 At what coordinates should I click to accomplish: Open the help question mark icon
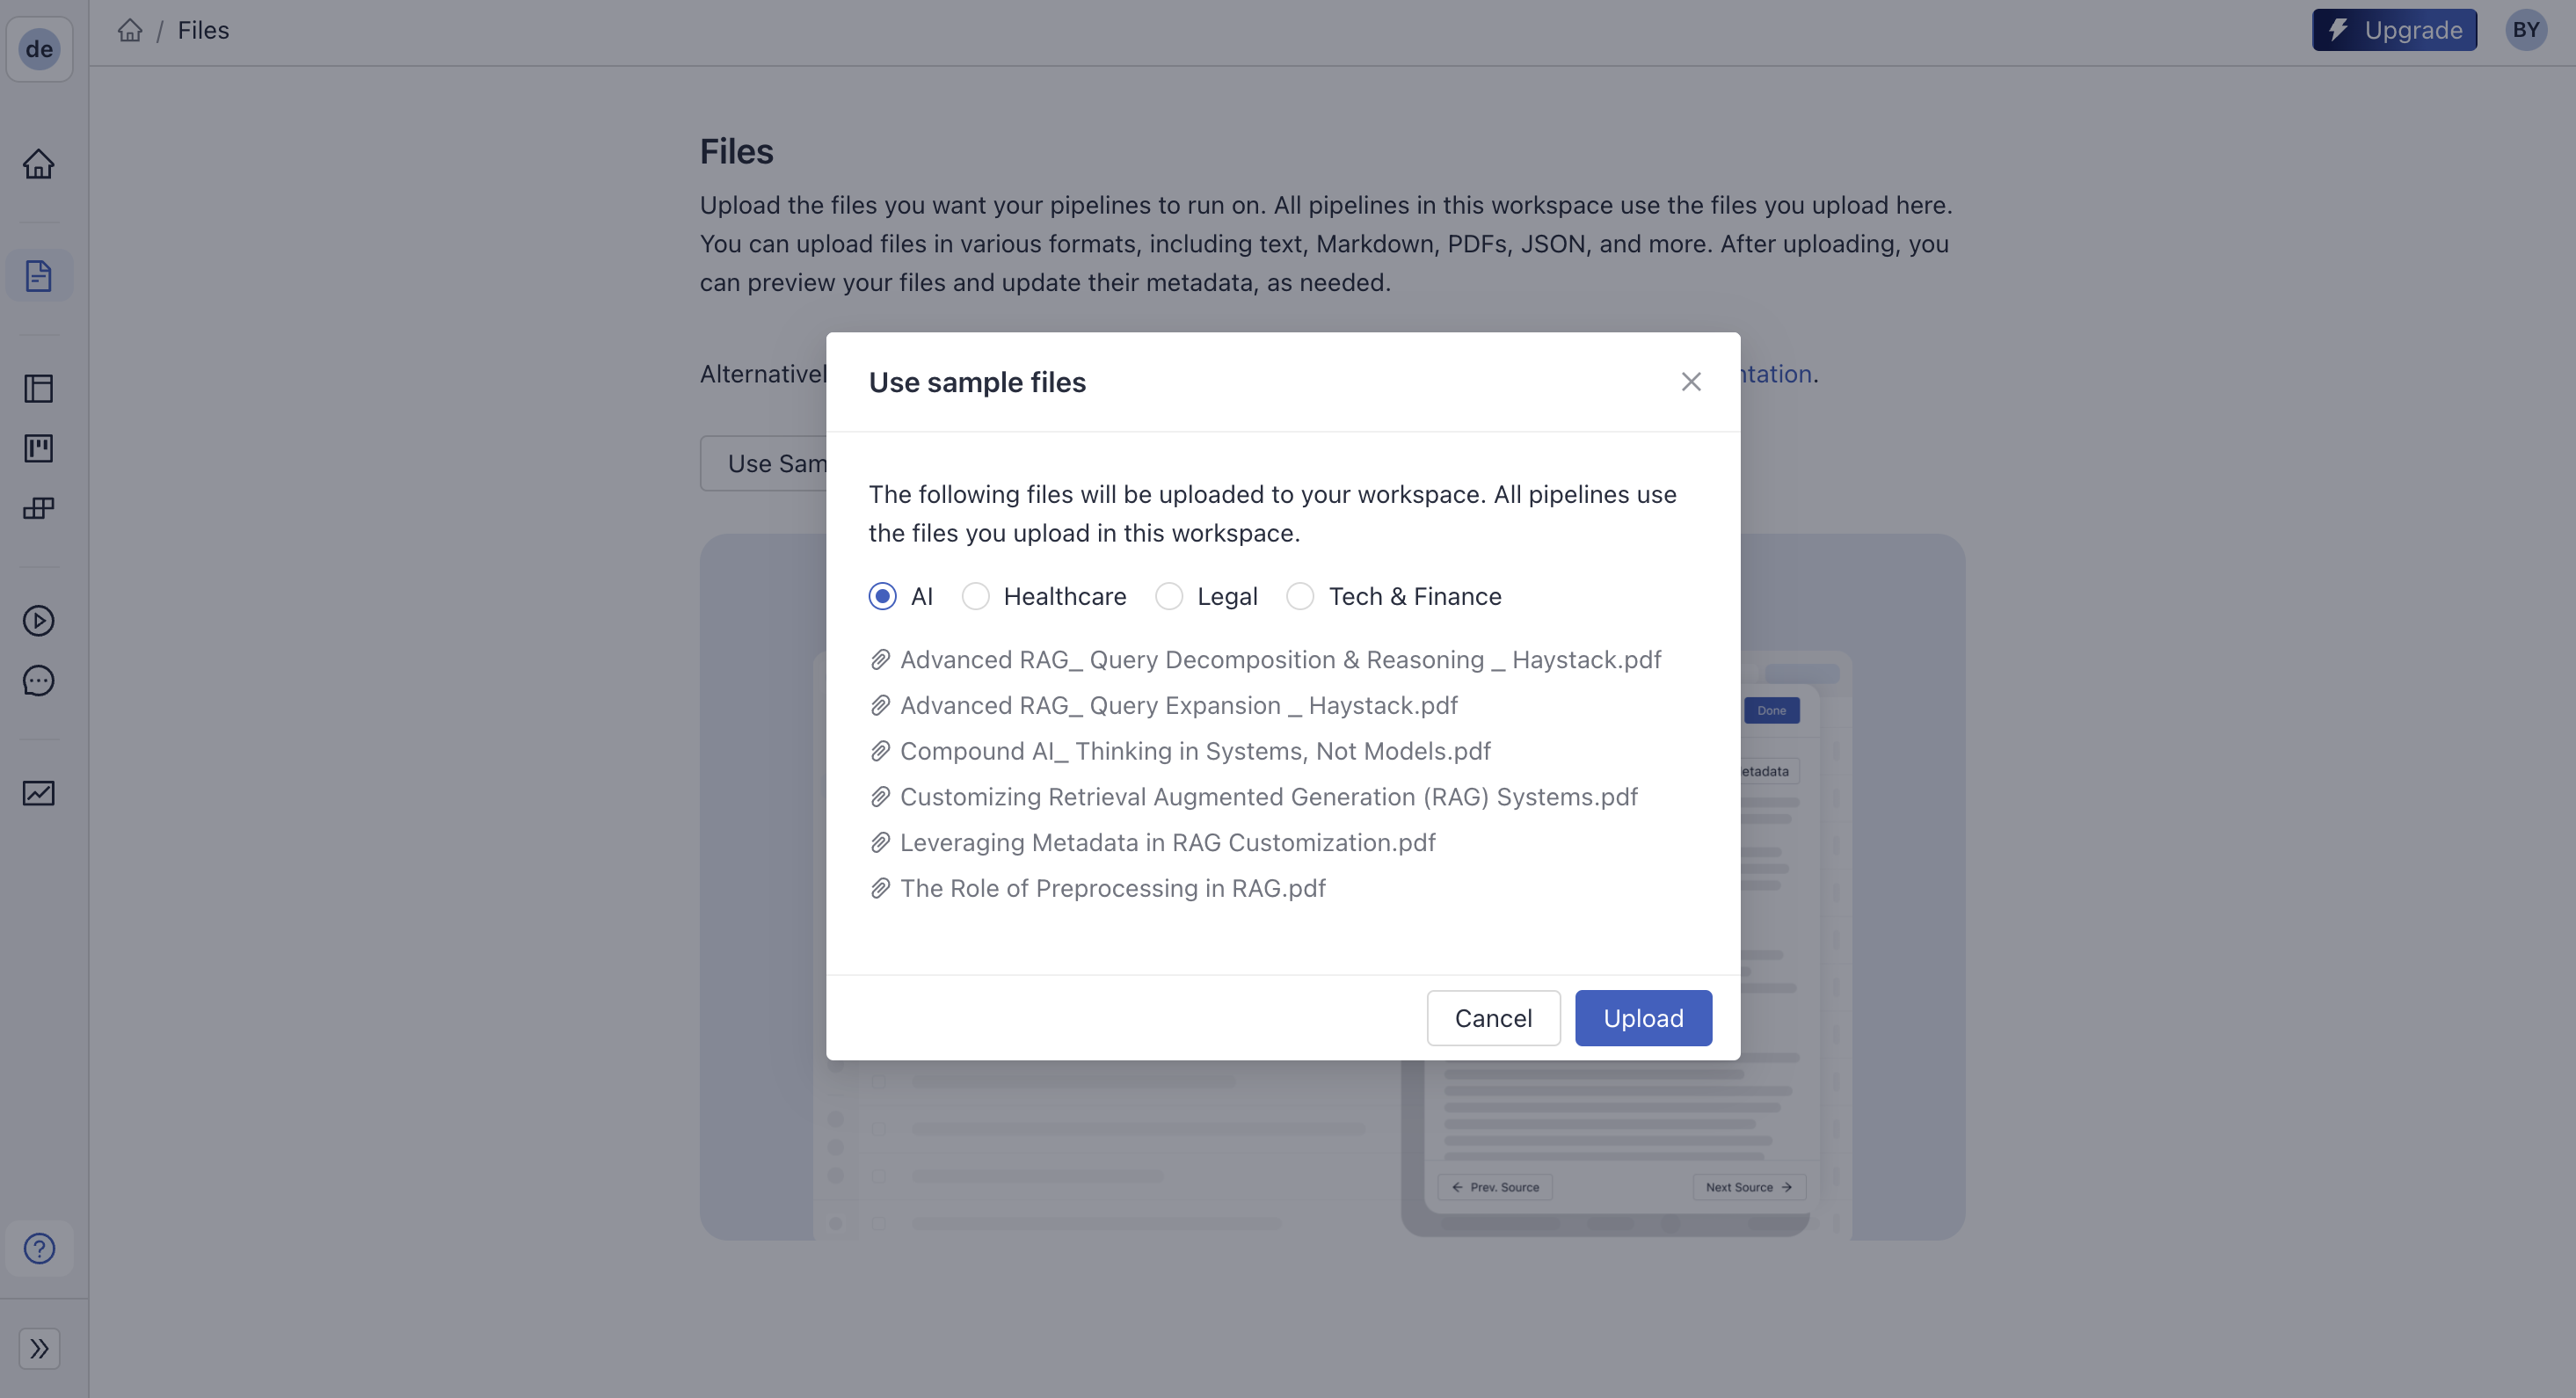tap(39, 1248)
